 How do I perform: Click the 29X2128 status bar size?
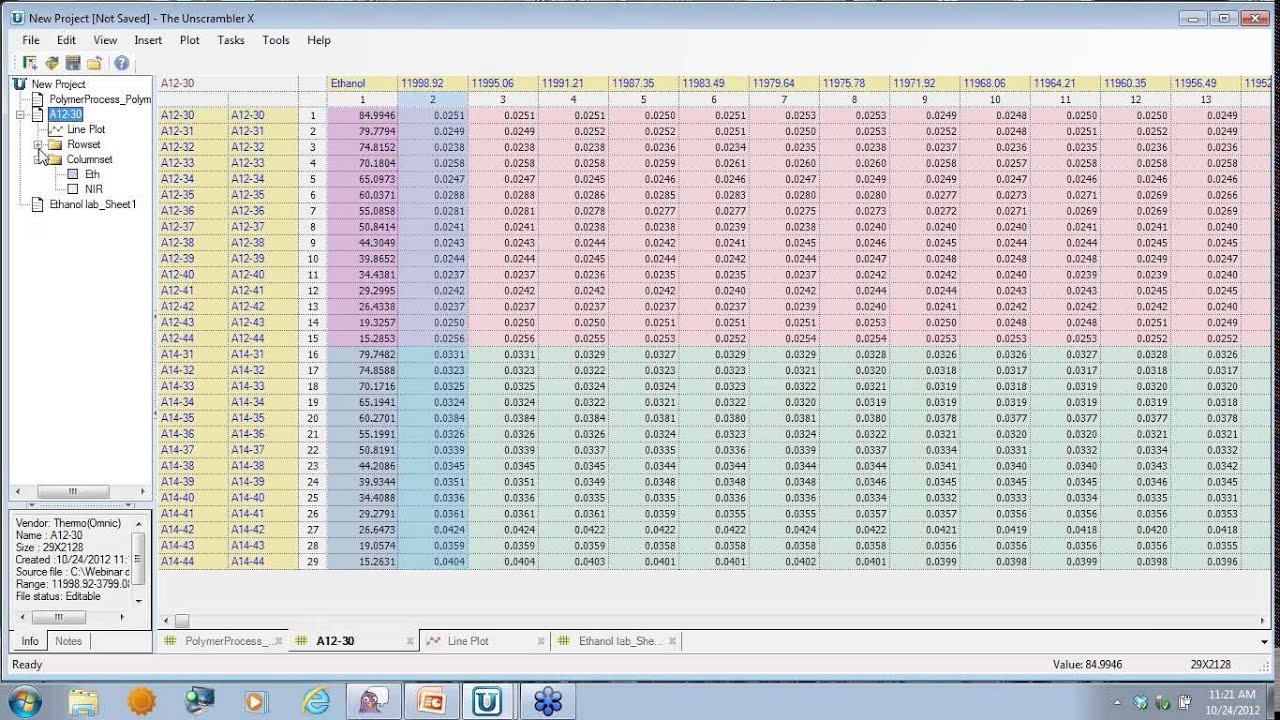pos(1210,664)
